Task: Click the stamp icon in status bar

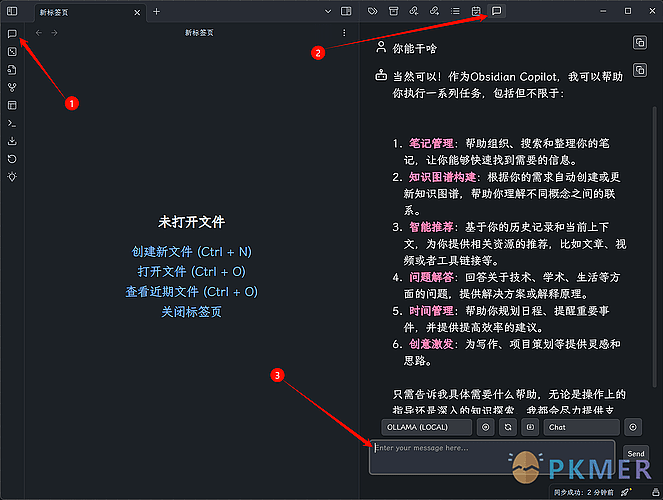Action: 655,492
